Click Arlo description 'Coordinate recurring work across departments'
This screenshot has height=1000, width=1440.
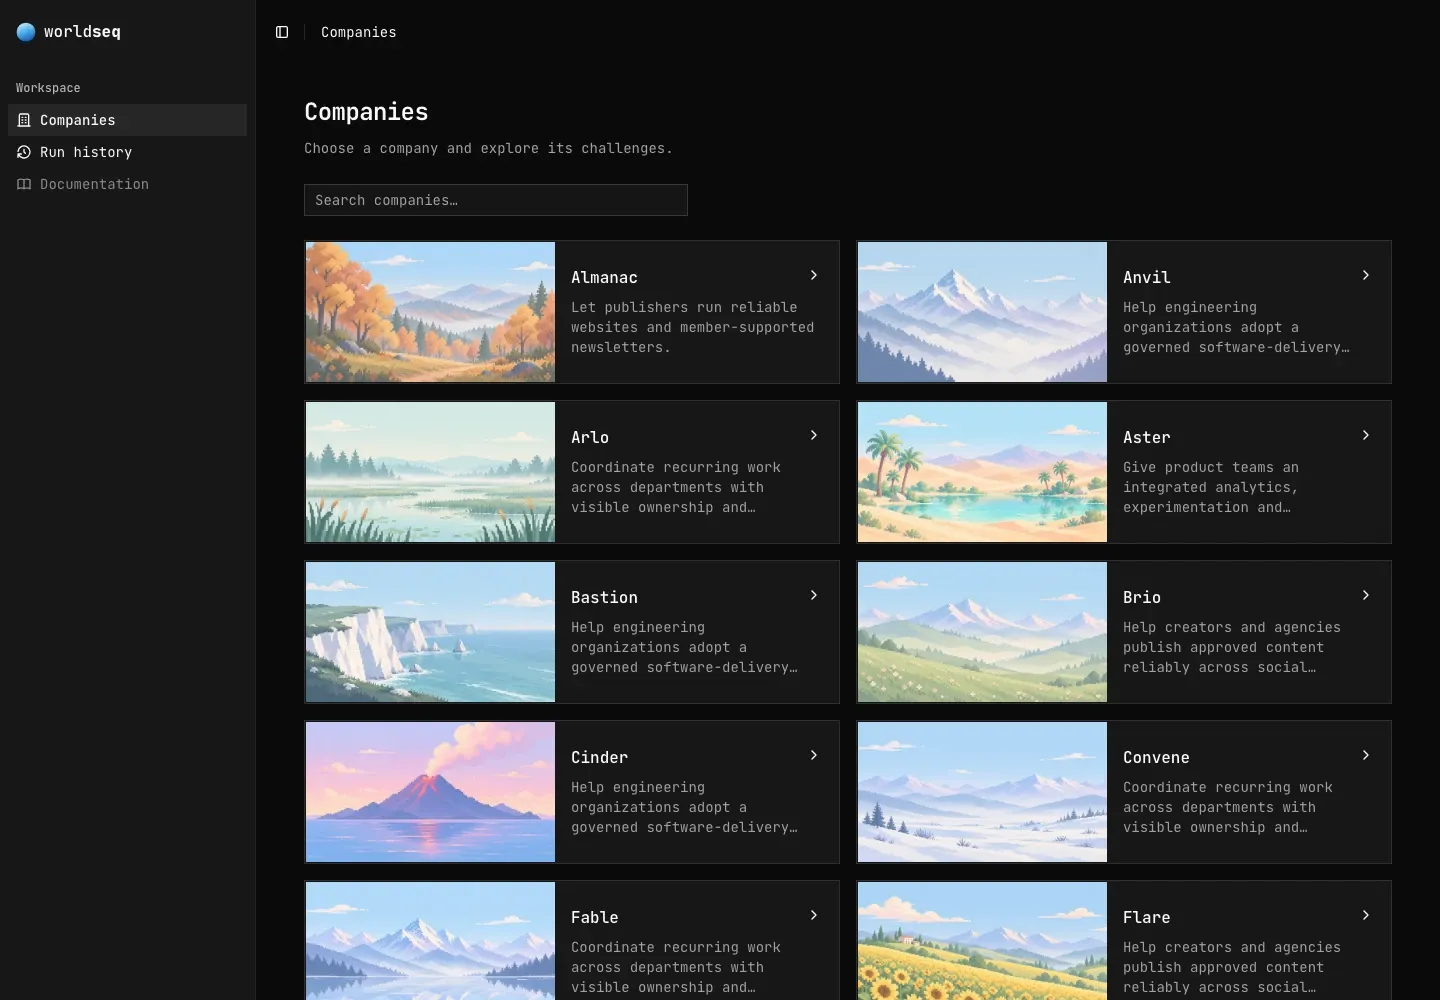[x=676, y=487]
